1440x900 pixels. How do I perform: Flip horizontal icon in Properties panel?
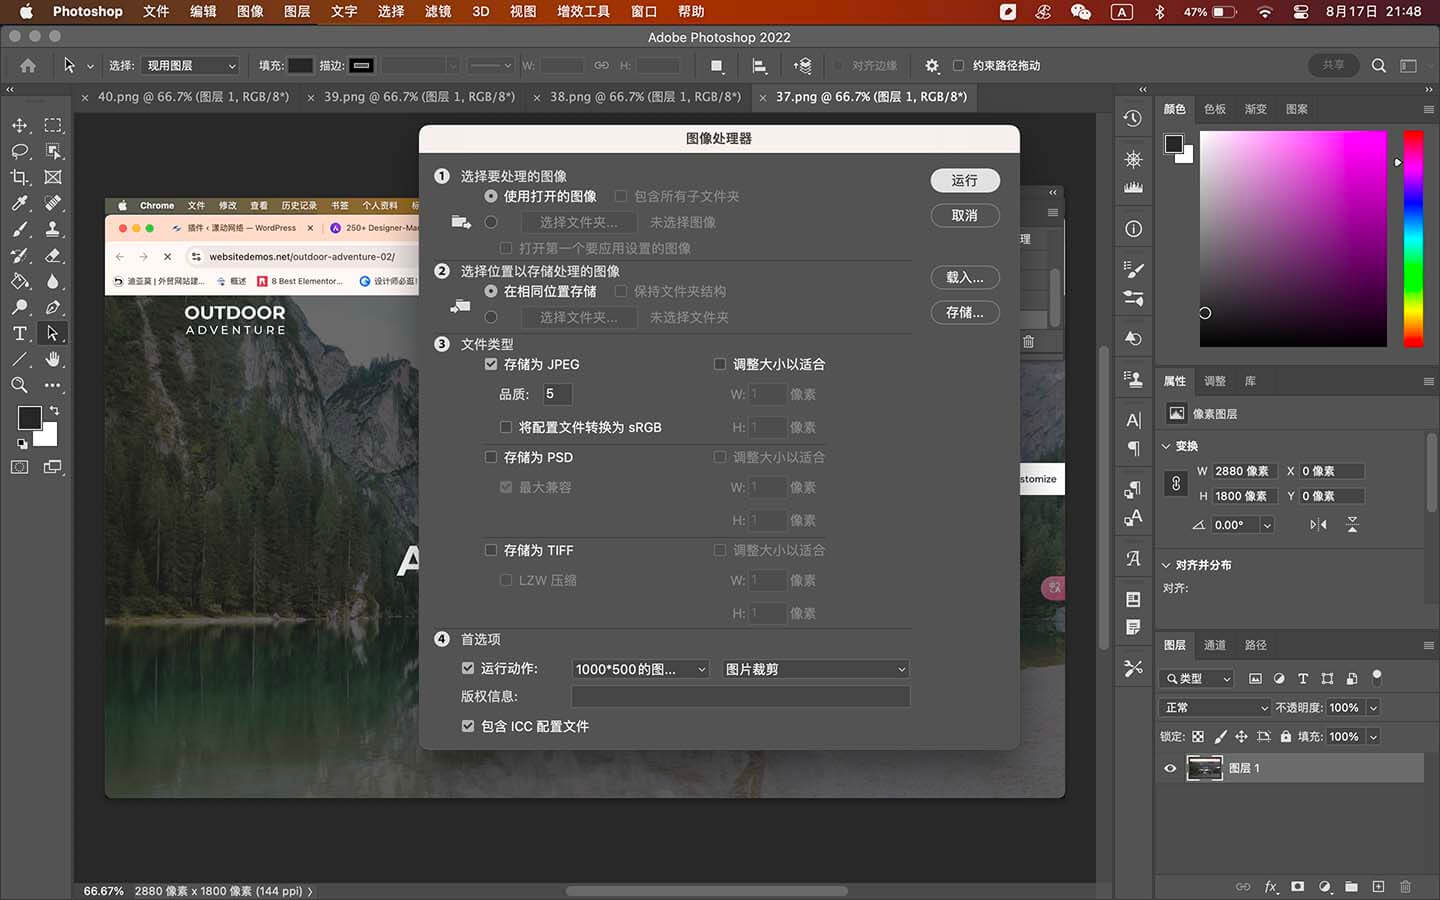pos(1318,524)
